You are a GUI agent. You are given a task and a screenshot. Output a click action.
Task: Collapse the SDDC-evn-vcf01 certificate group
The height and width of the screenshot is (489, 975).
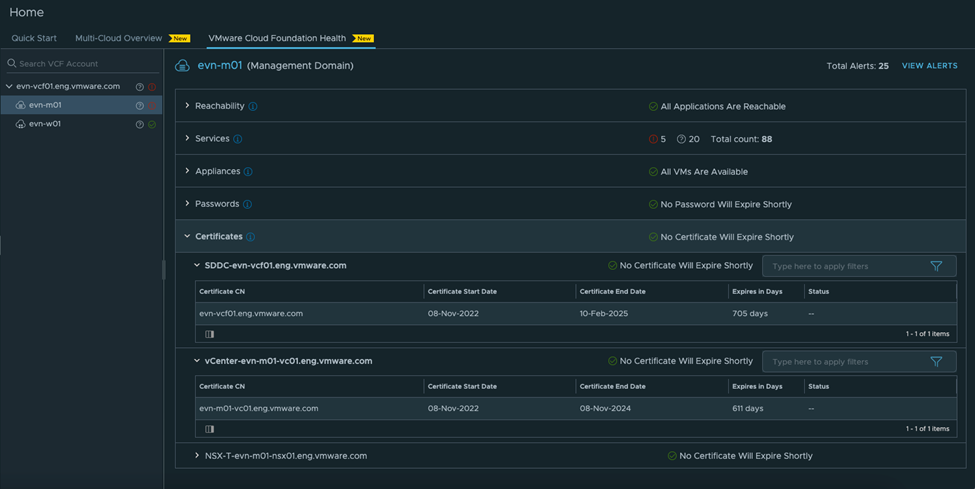pyautogui.click(x=197, y=266)
